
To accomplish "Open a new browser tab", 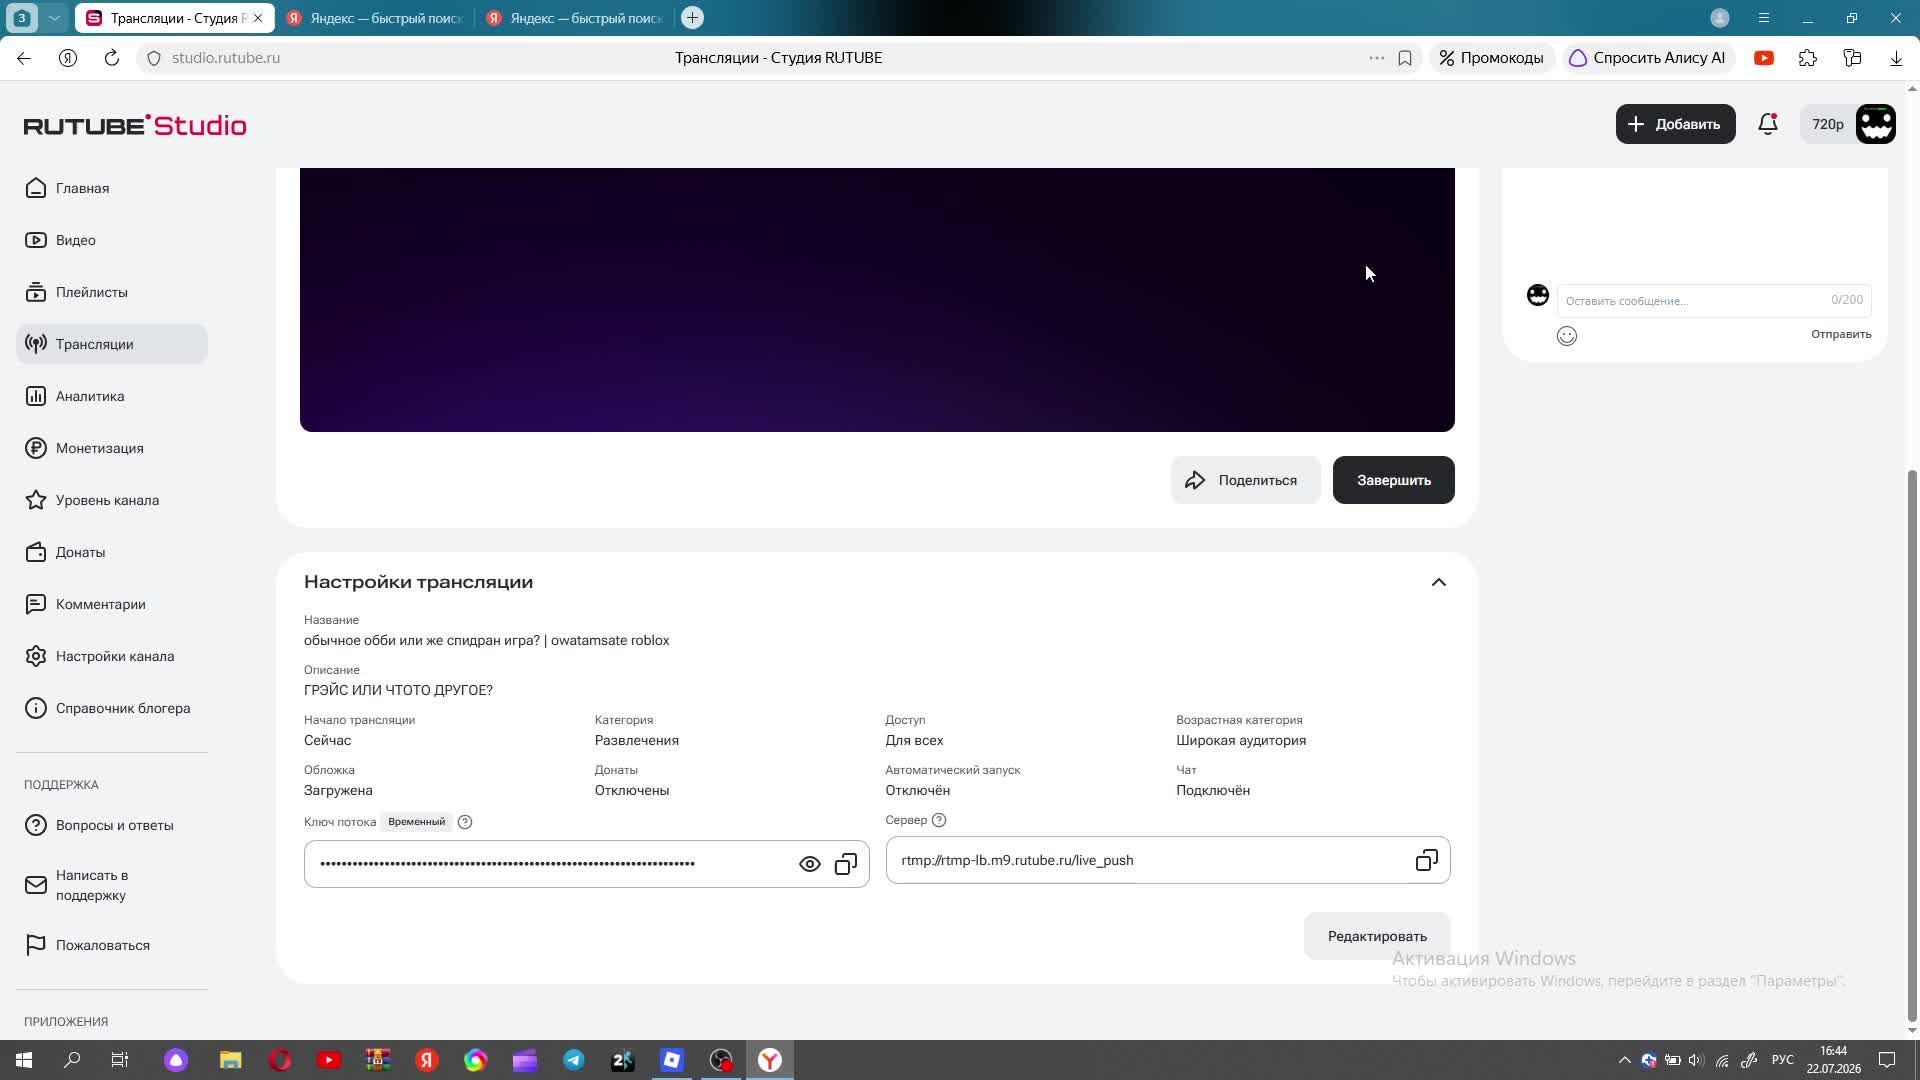I will [x=692, y=18].
